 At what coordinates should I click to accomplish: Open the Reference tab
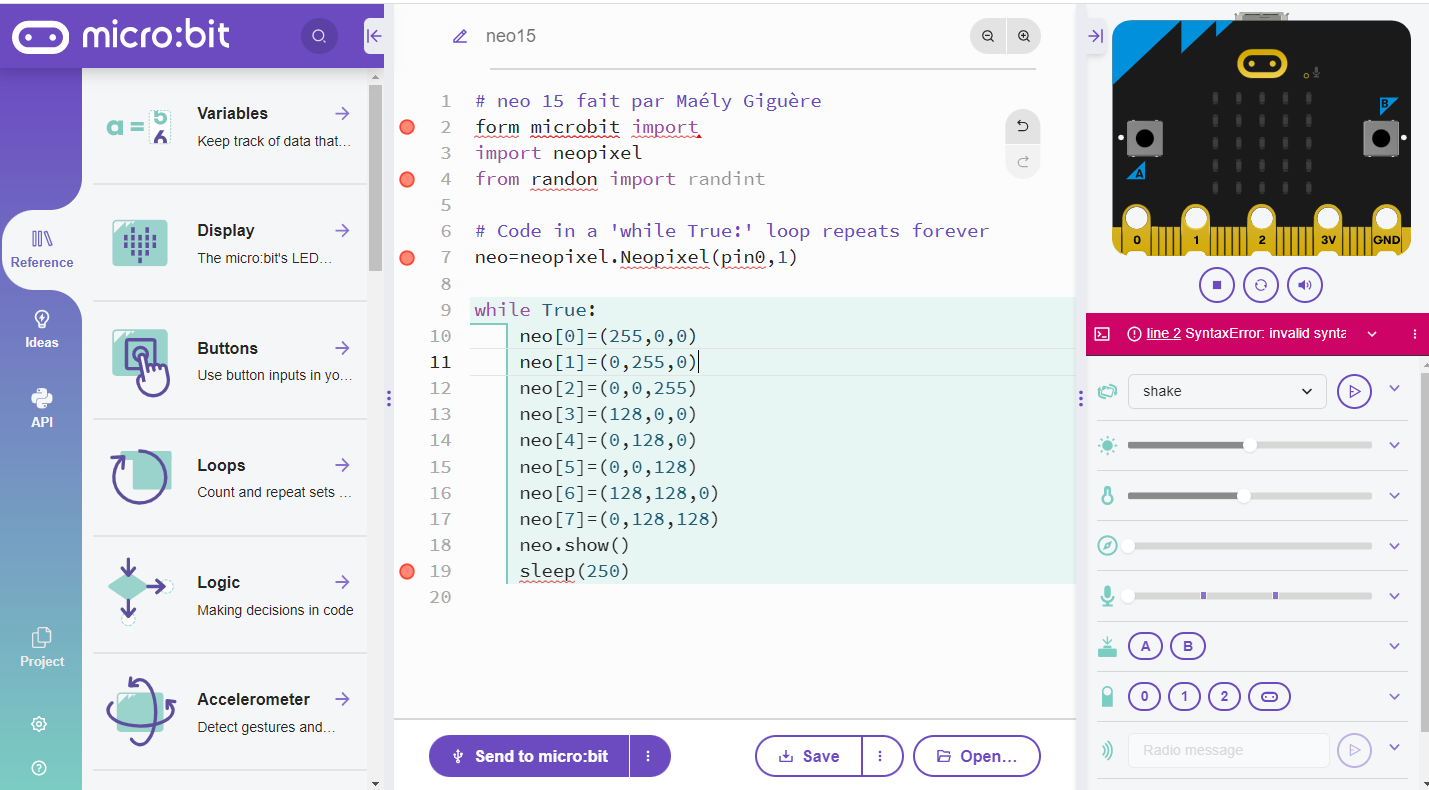point(42,249)
